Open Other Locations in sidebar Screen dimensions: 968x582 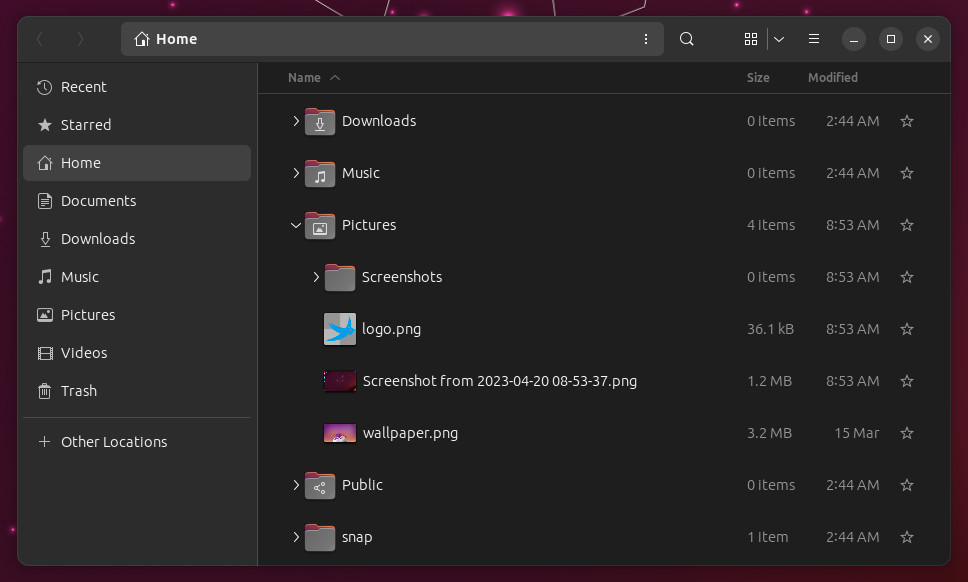tap(136, 442)
